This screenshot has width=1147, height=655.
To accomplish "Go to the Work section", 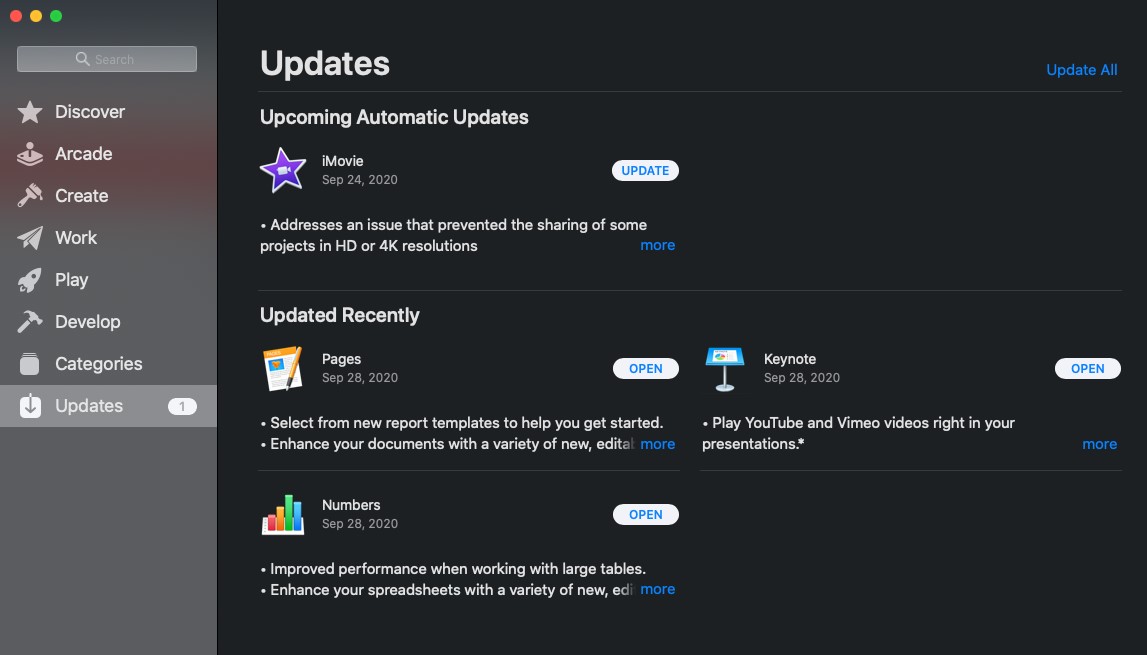I will (76, 238).
